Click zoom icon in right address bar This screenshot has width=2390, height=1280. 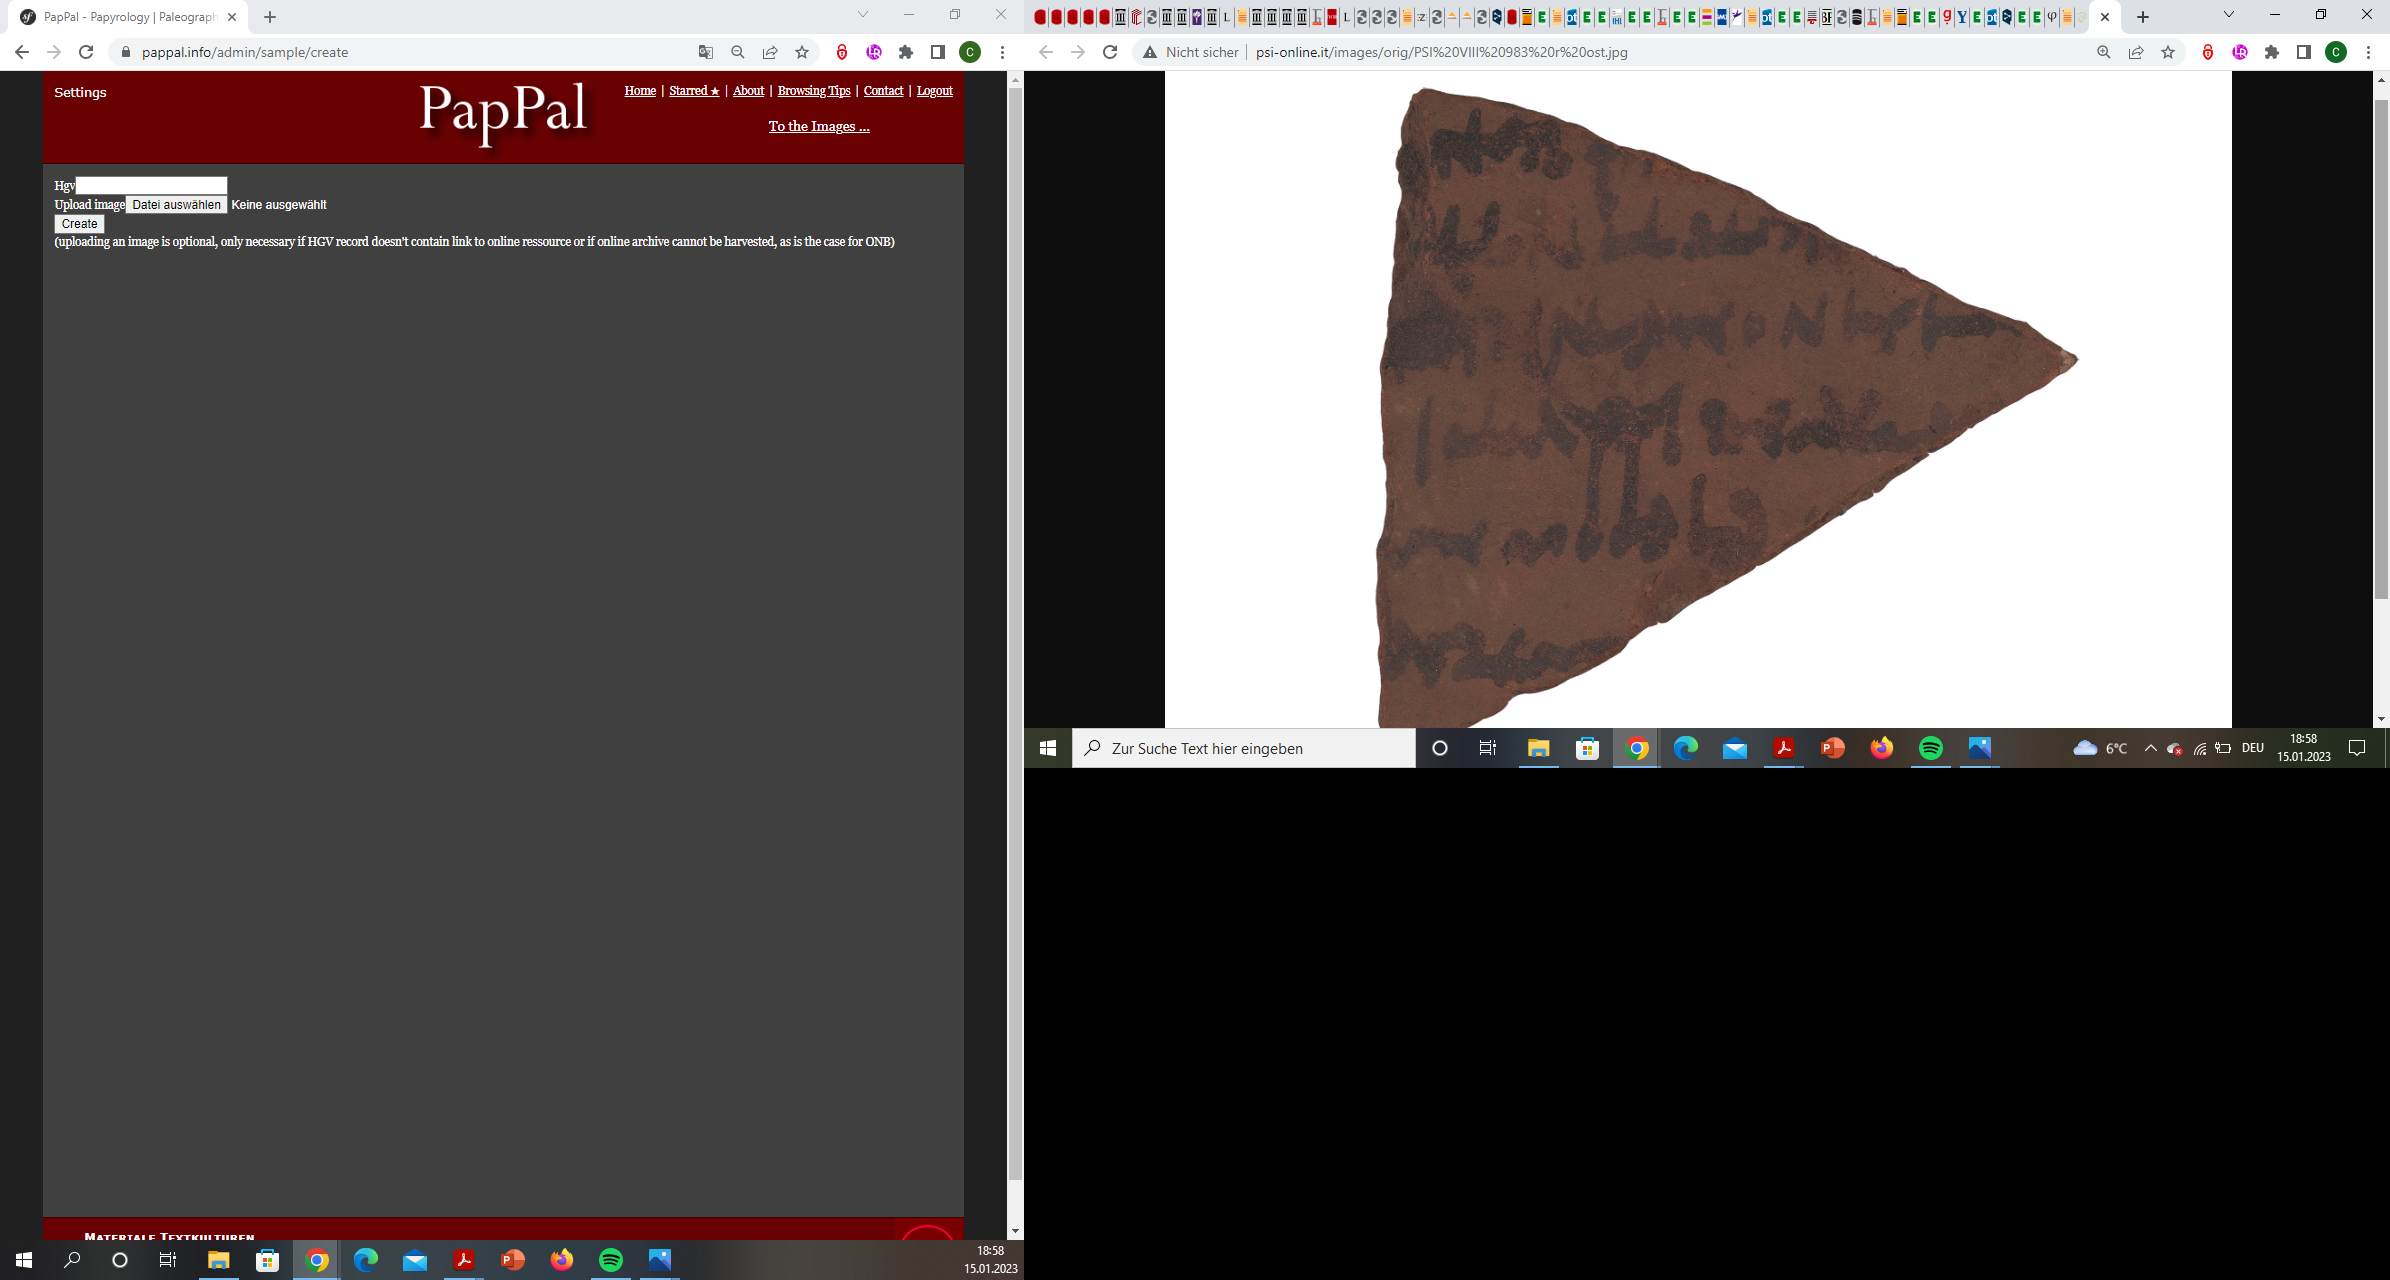pyautogui.click(x=2104, y=52)
